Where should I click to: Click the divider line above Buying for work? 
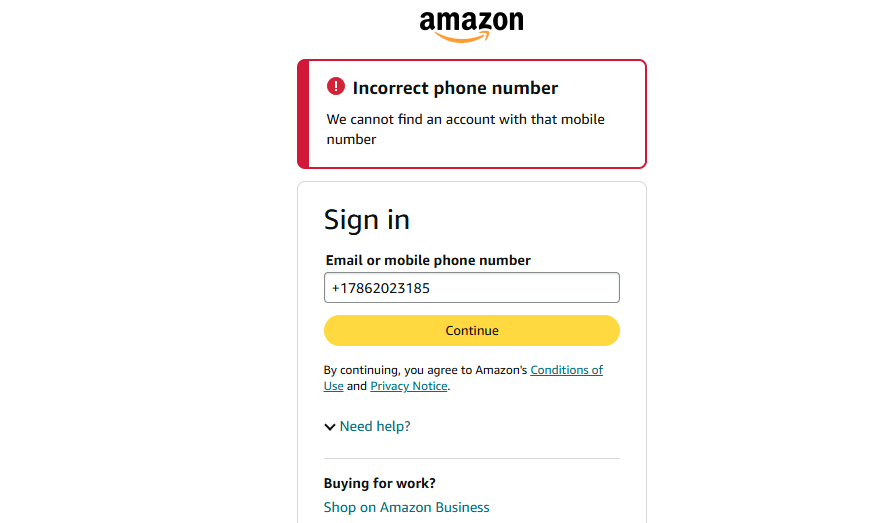471,458
